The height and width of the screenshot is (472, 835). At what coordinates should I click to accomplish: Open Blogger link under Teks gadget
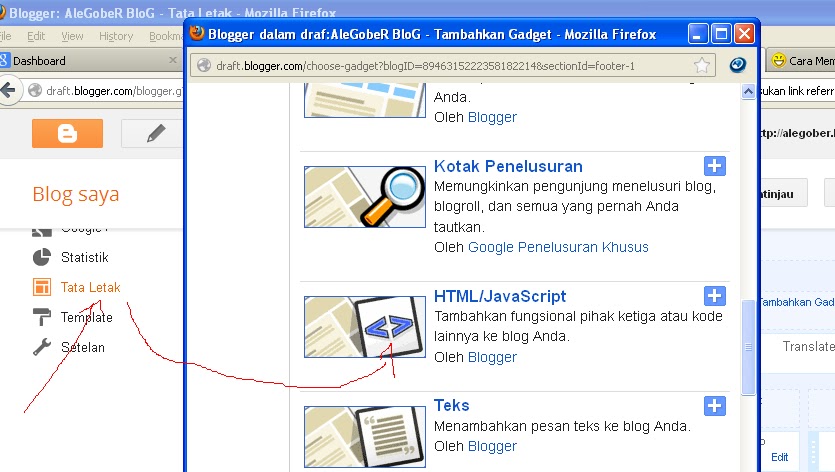[x=492, y=446]
